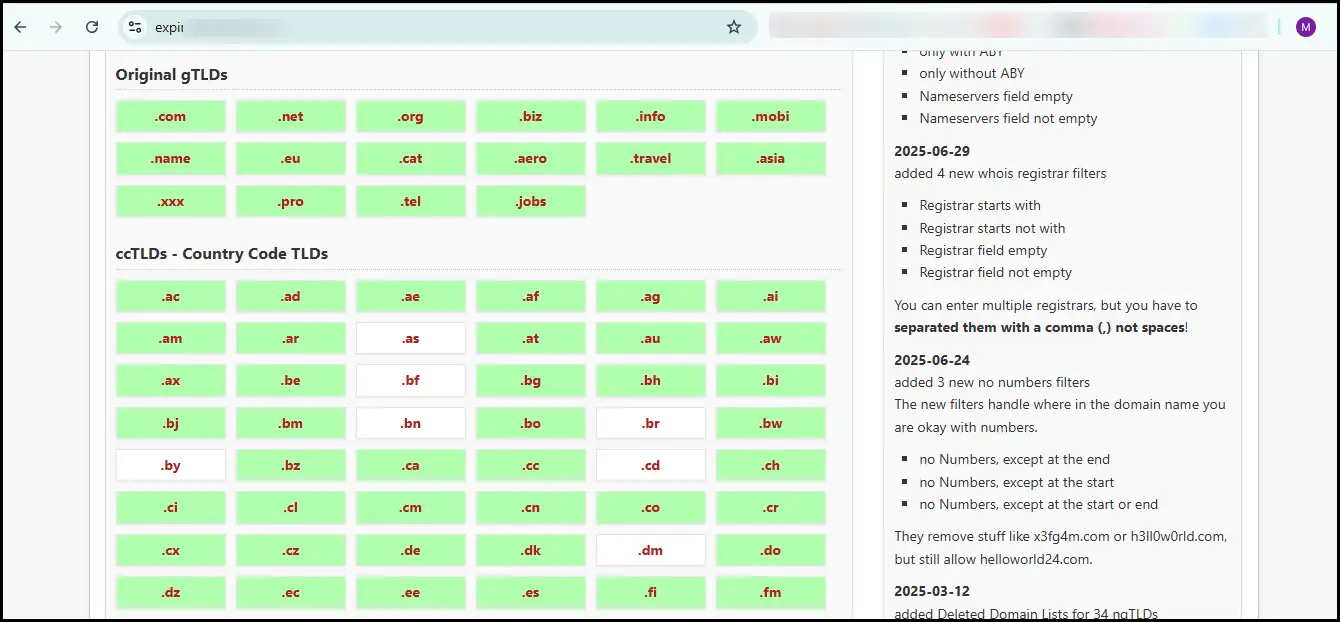Open the profile avatar menu
This screenshot has height=622, width=1340.
tap(1306, 27)
